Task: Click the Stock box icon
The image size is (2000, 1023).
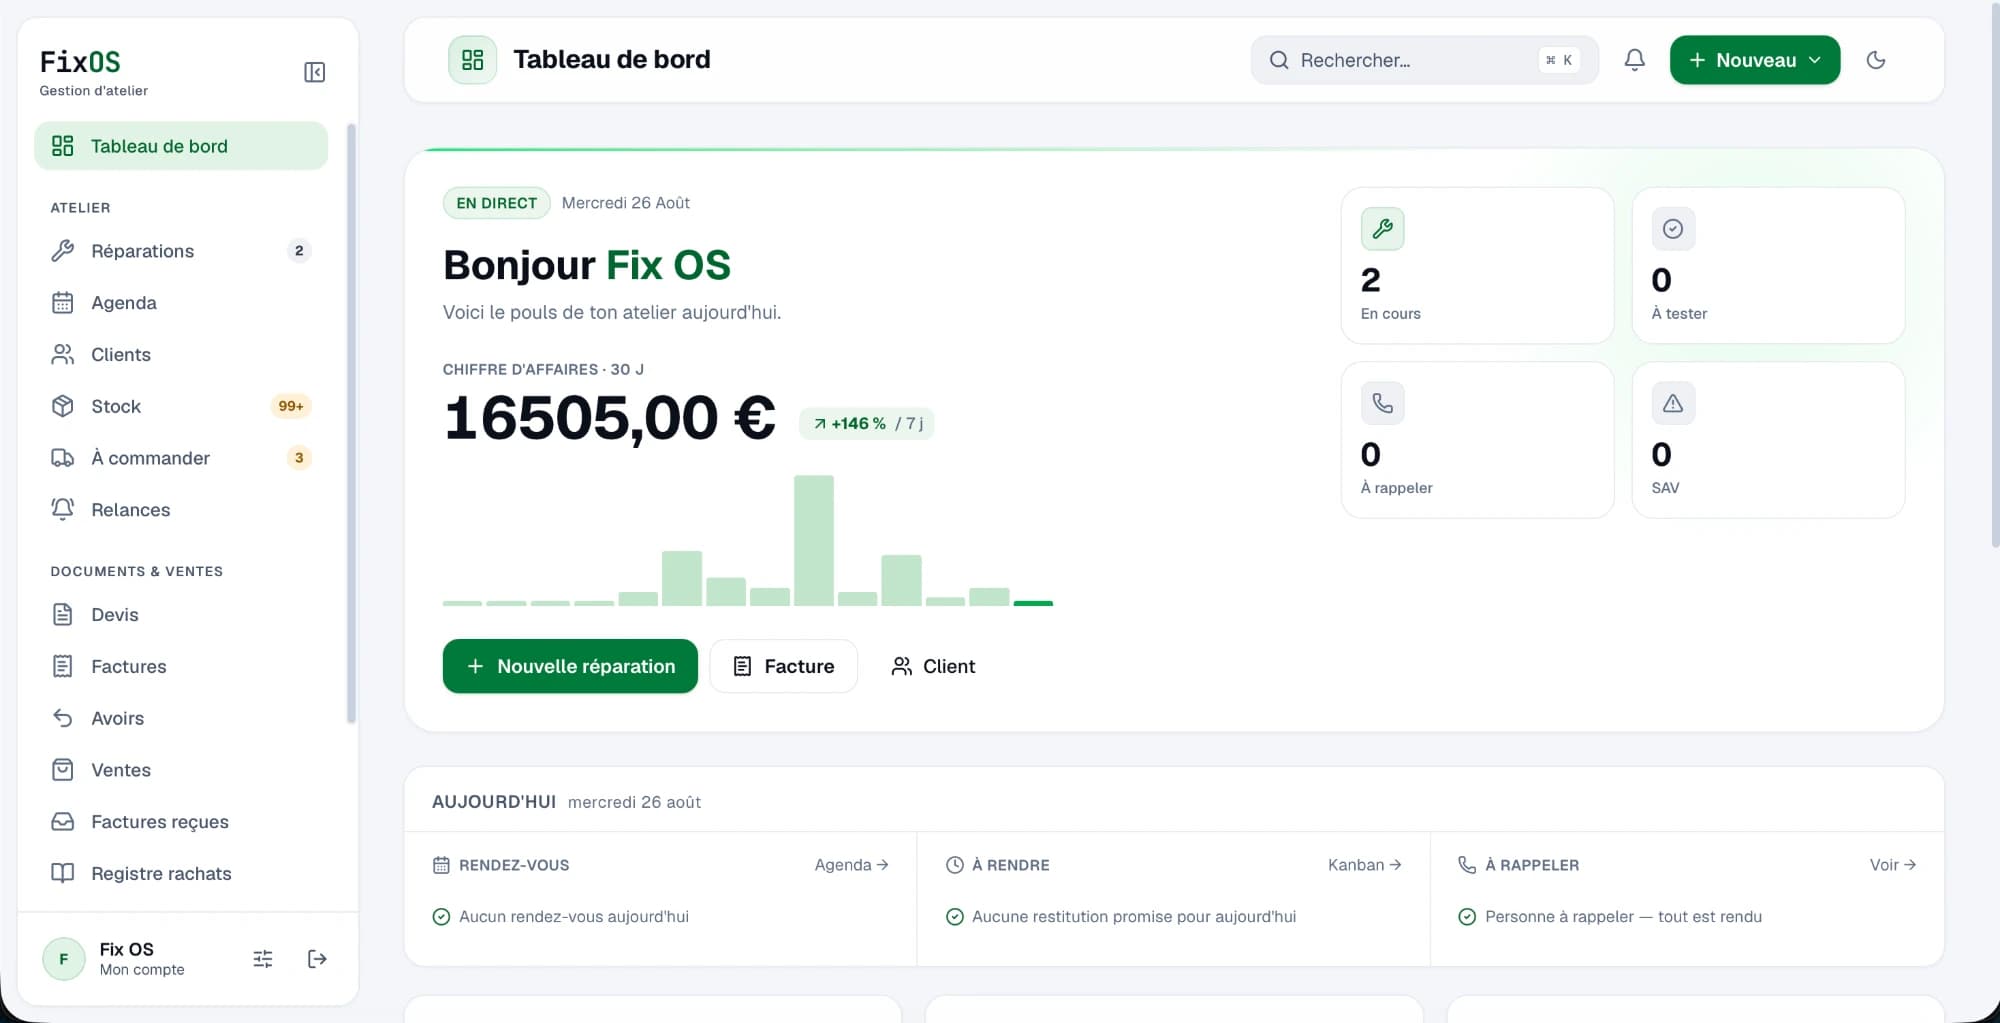Action: coord(62,406)
